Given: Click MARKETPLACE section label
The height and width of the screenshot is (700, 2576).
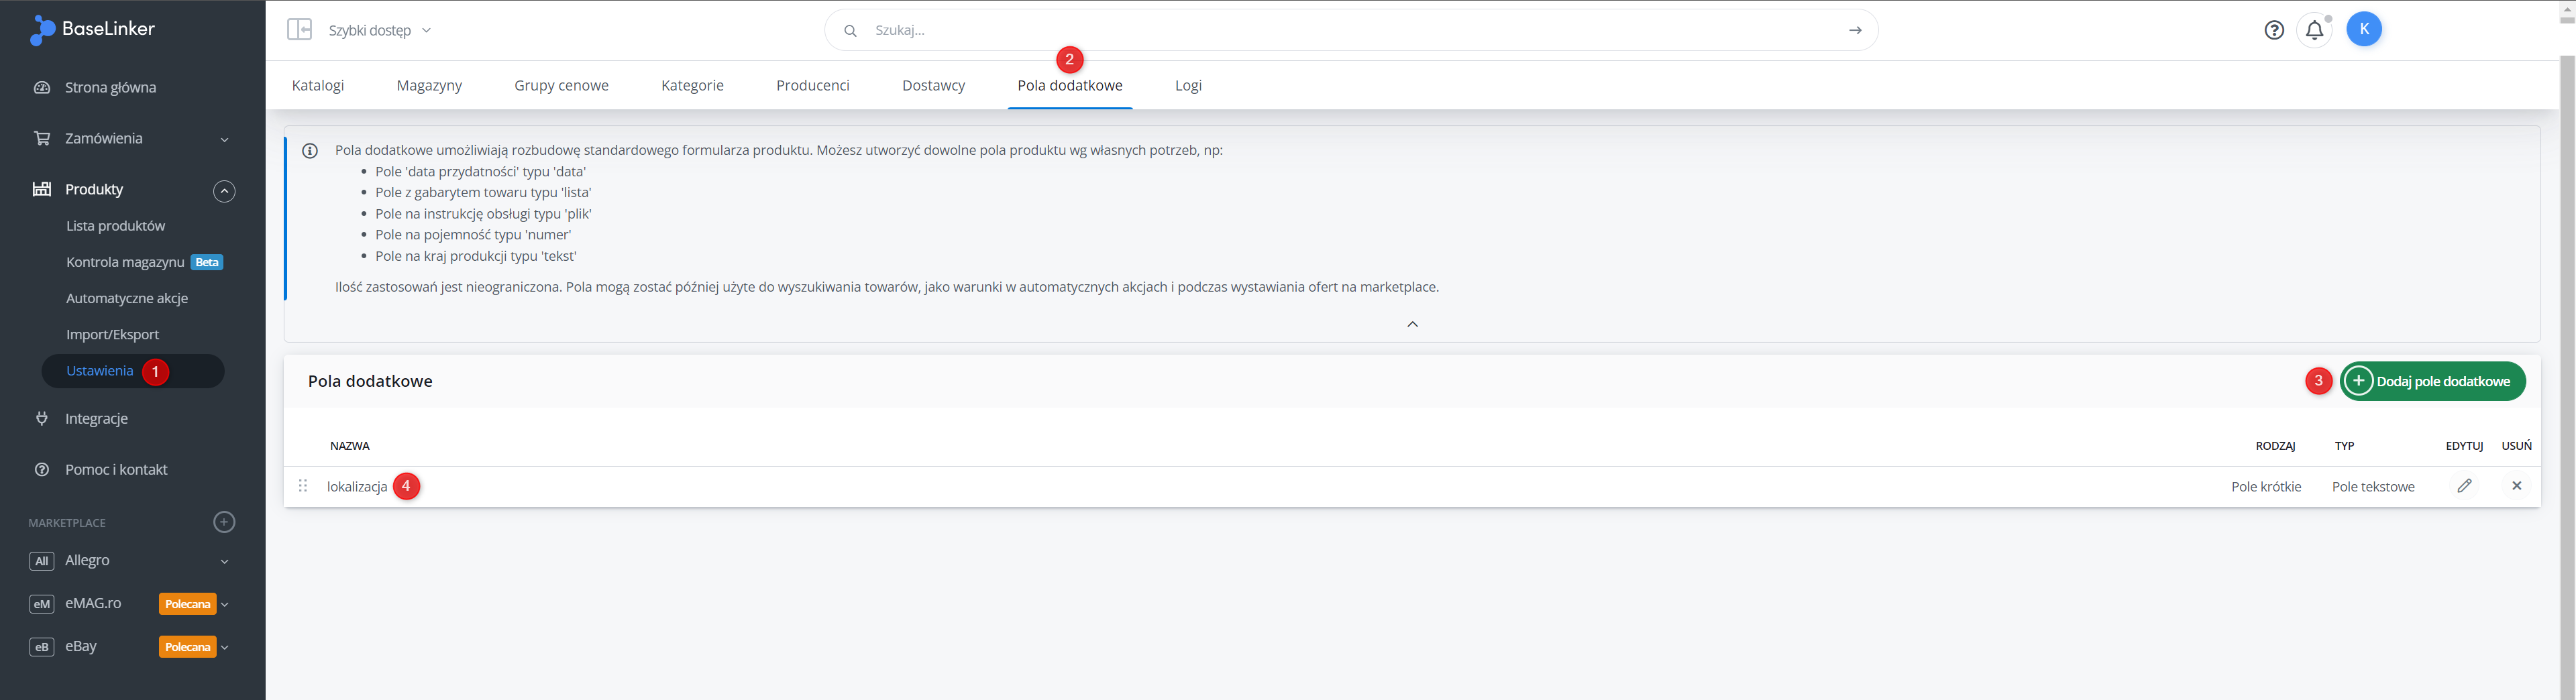Looking at the screenshot, I should click(x=67, y=523).
